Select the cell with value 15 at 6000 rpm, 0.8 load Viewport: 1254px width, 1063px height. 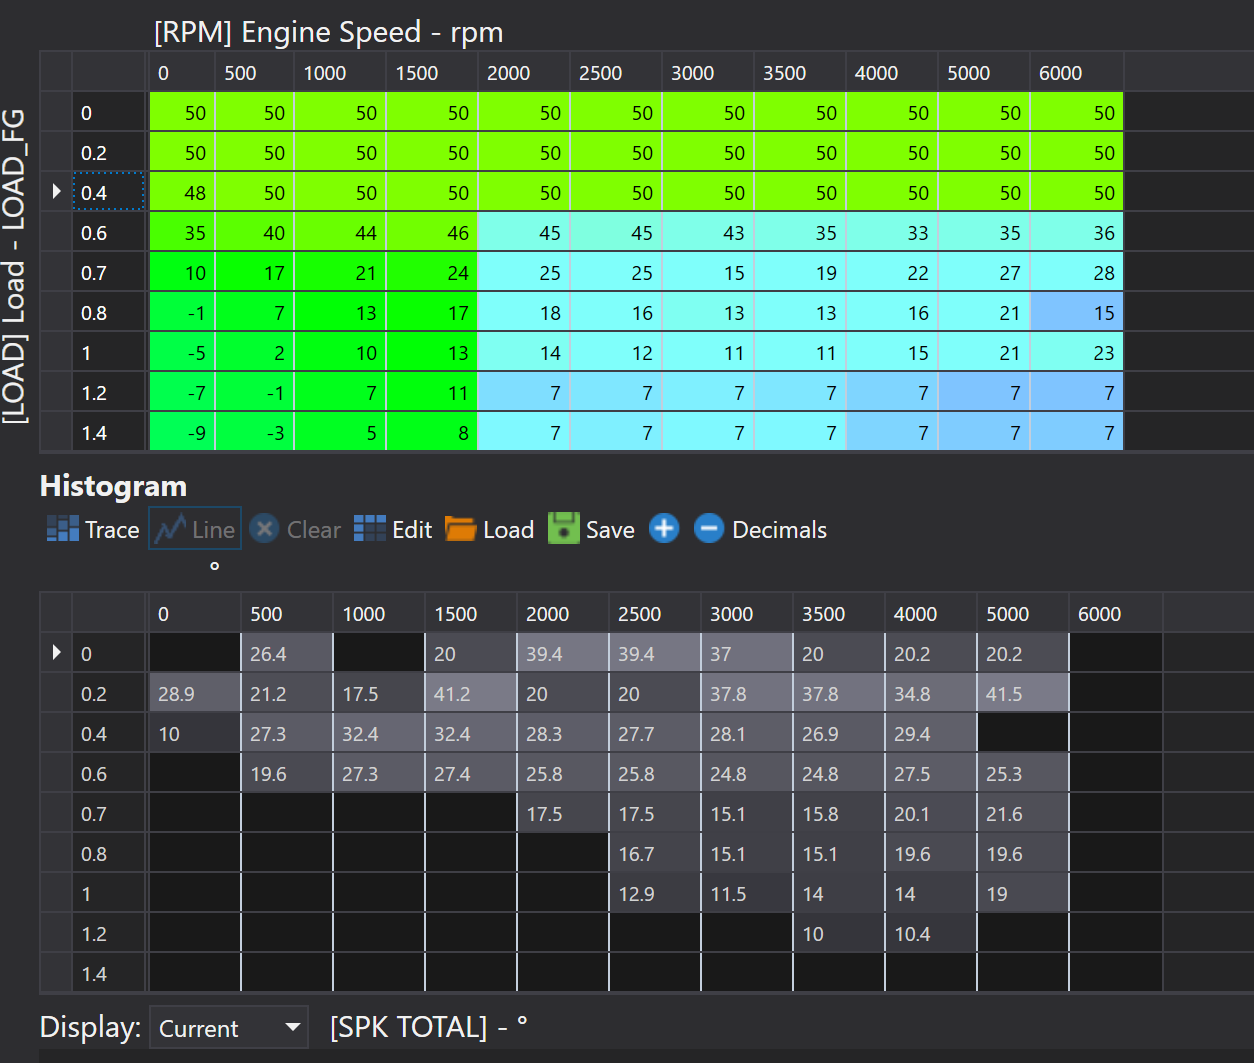point(1077,312)
